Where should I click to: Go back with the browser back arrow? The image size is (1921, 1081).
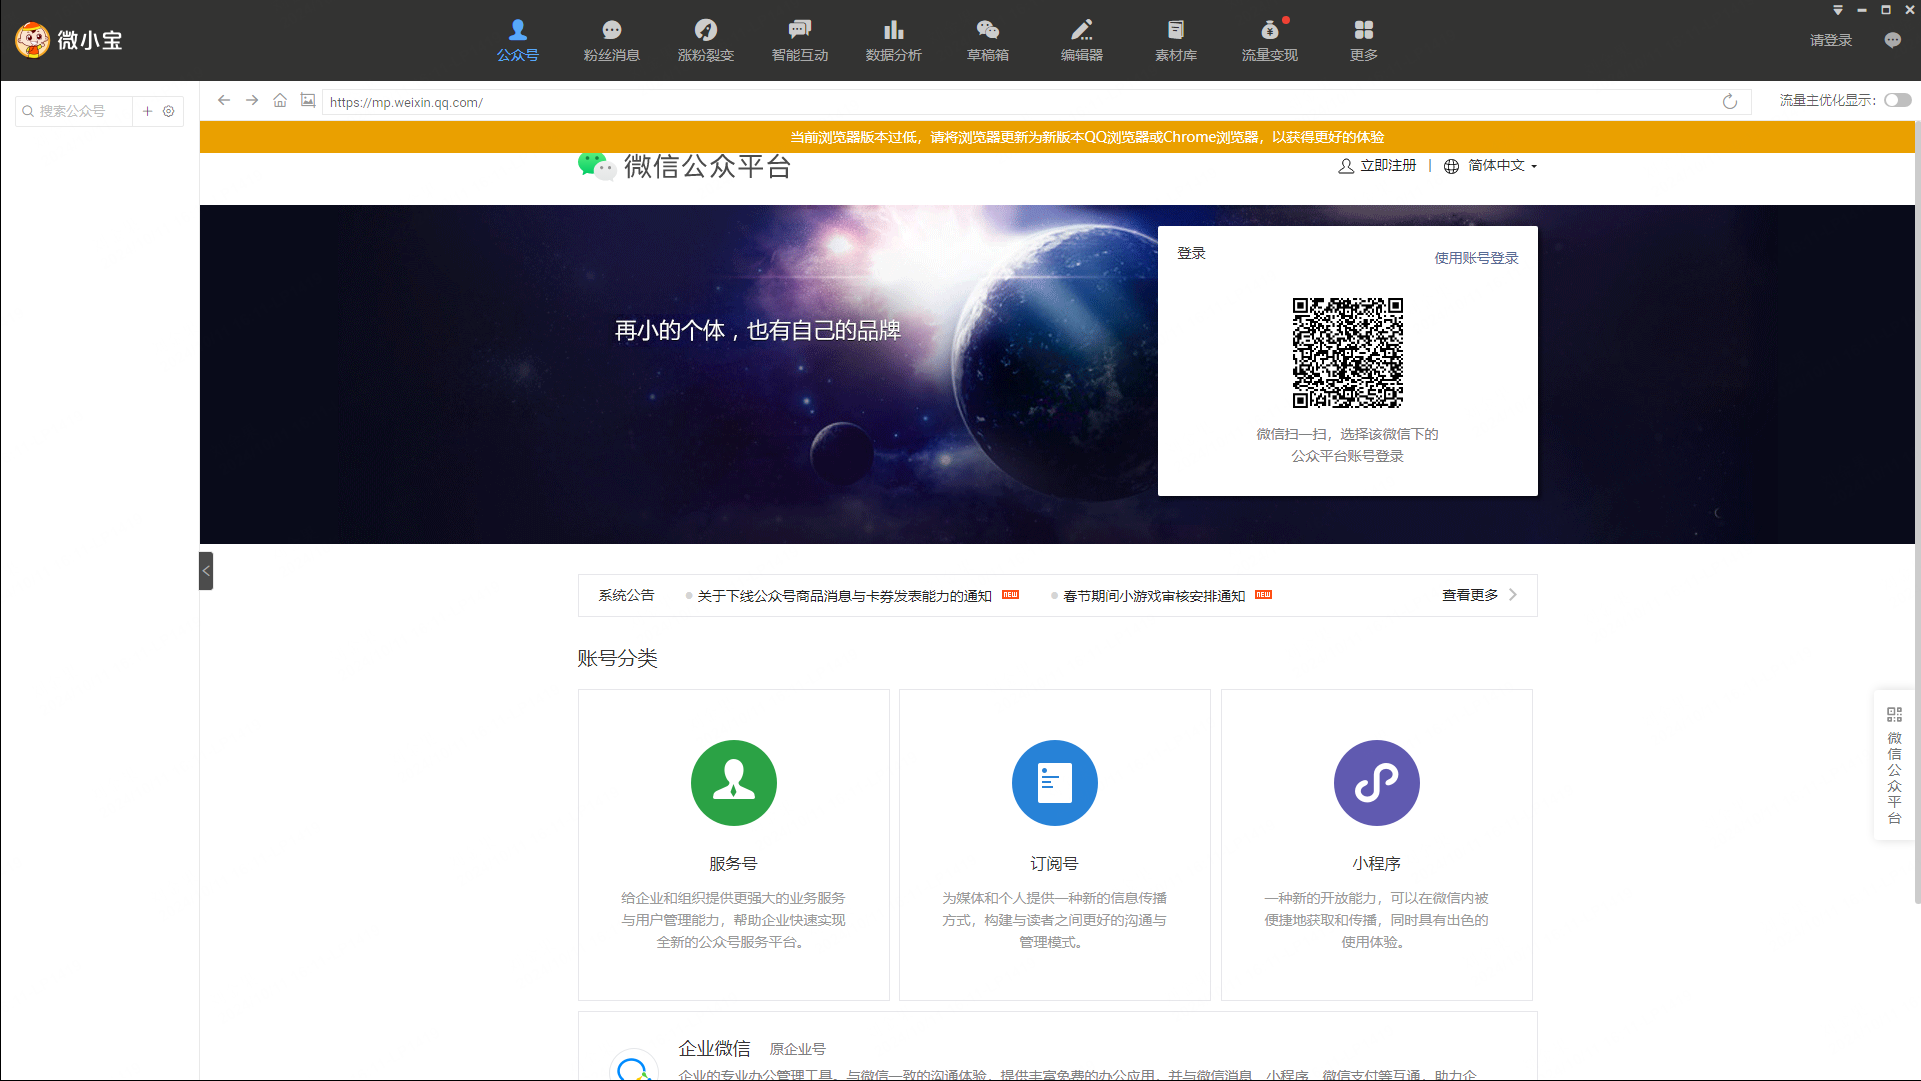pos(224,101)
